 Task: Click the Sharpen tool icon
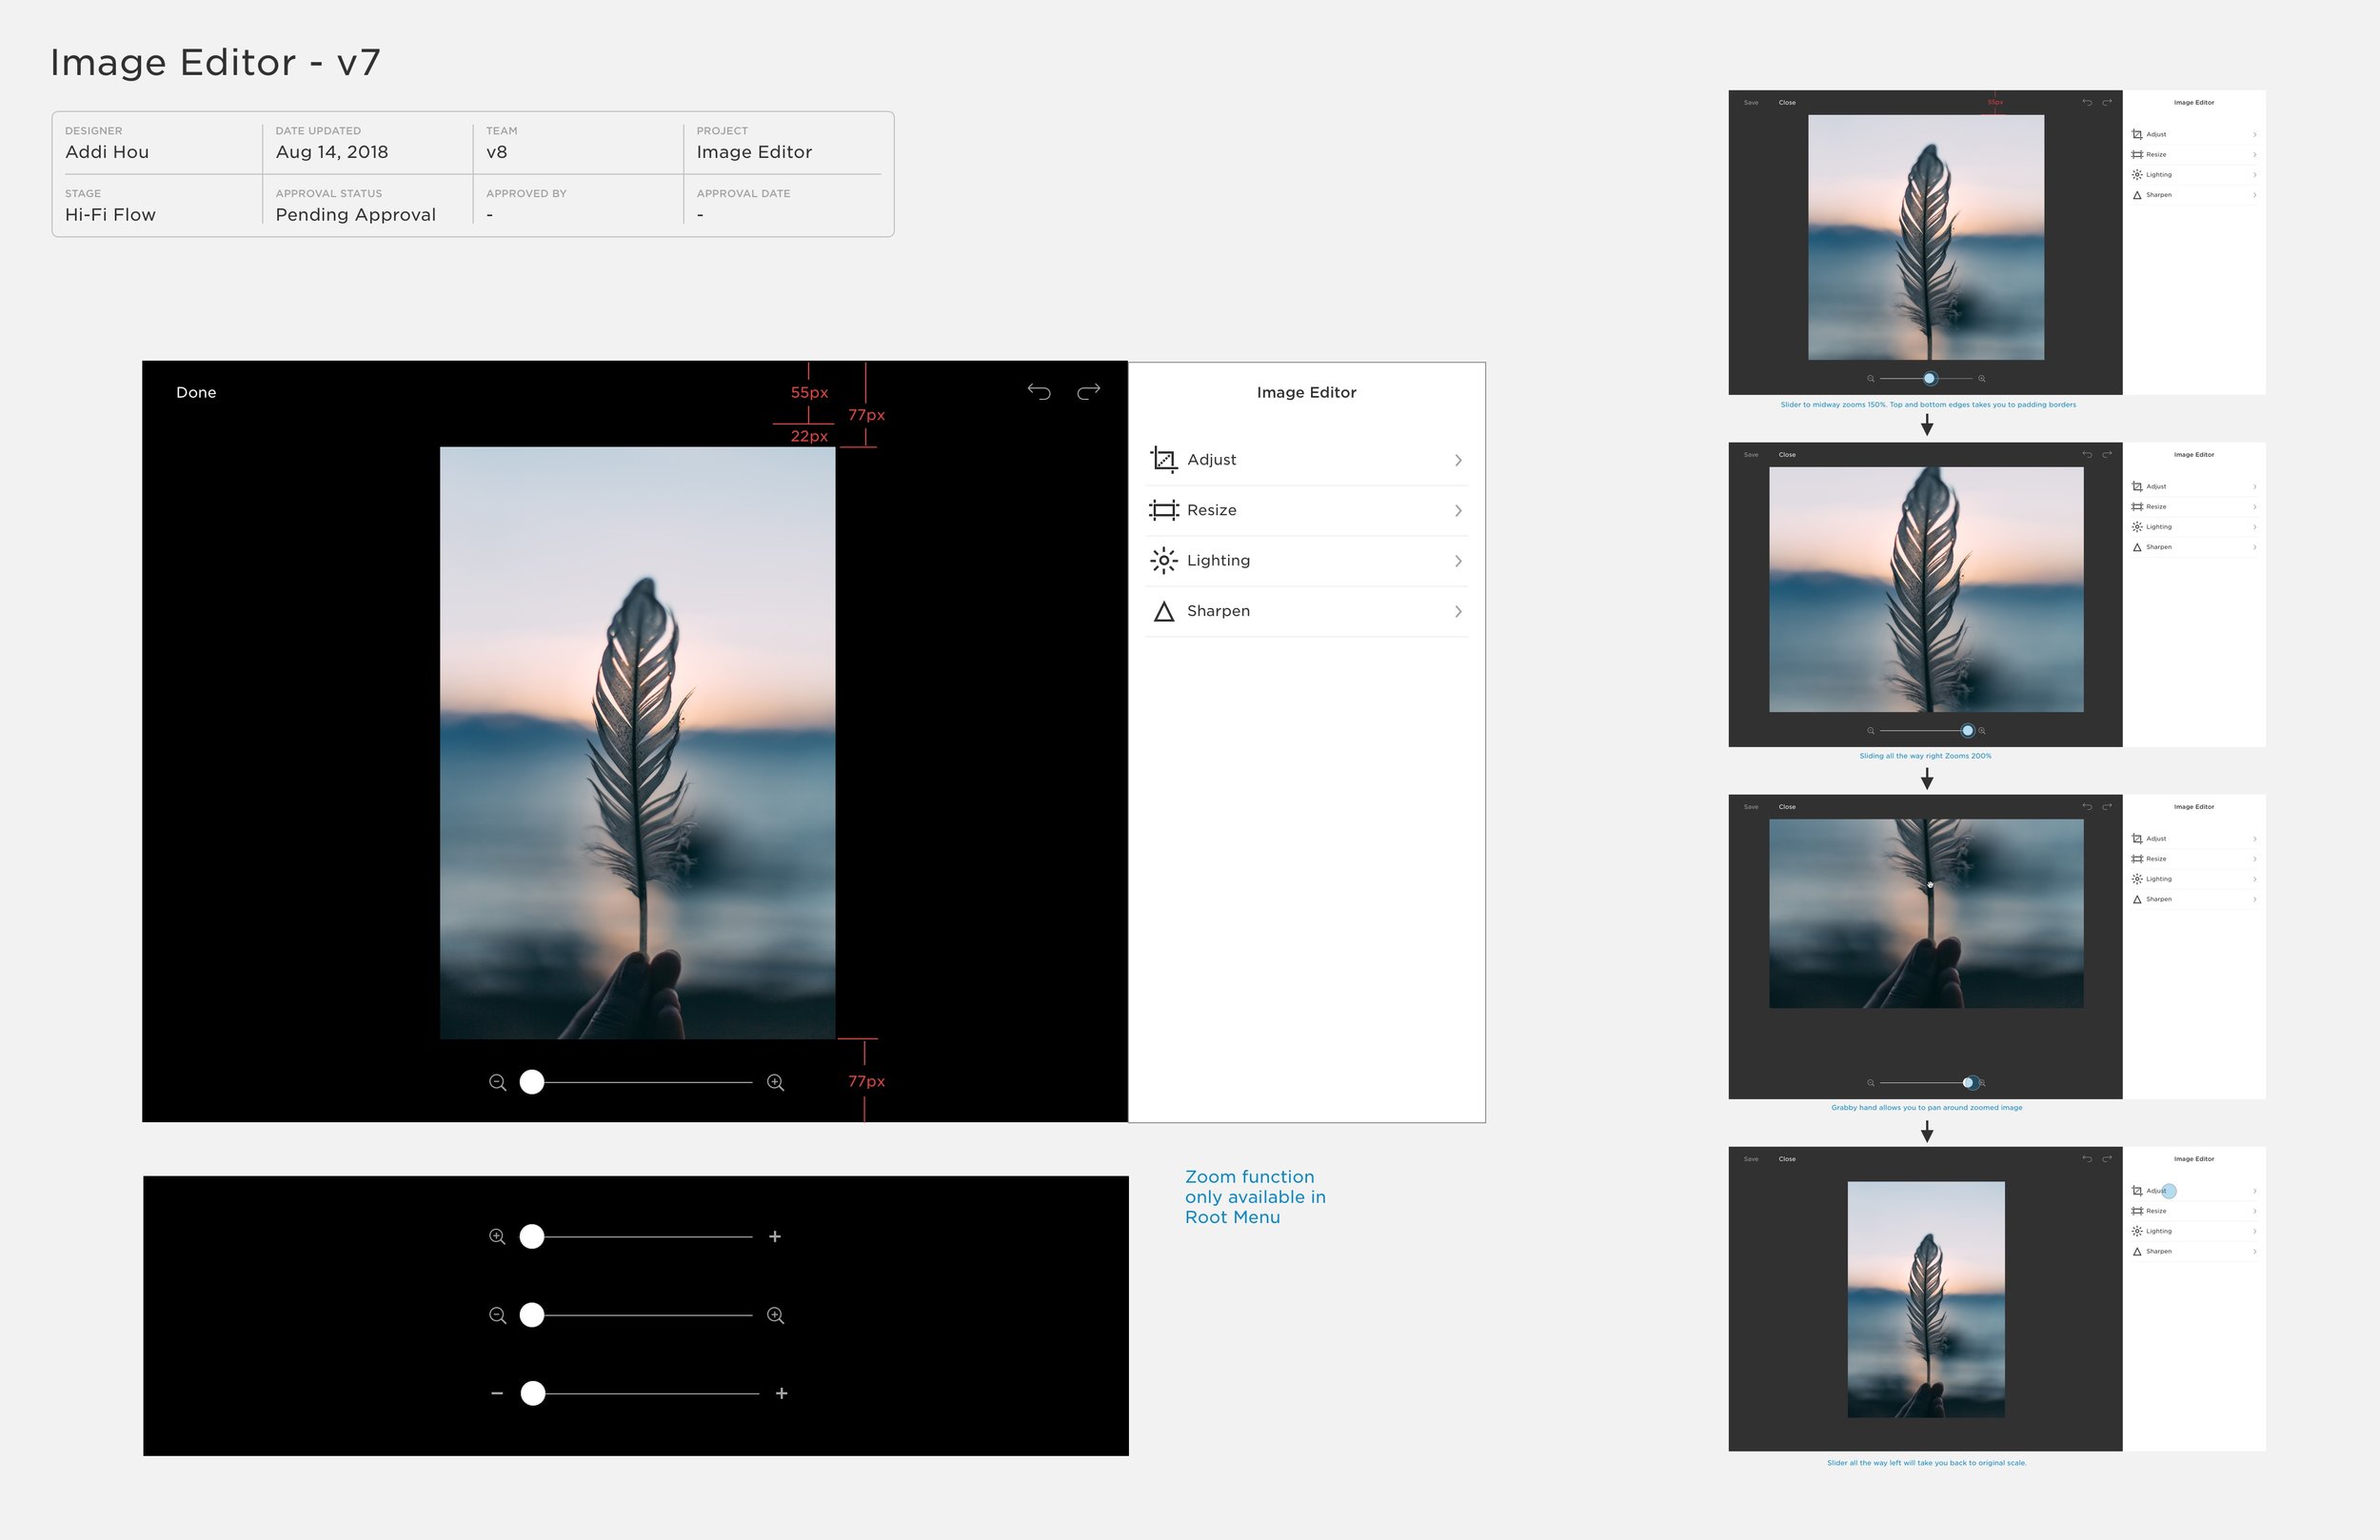click(1162, 609)
